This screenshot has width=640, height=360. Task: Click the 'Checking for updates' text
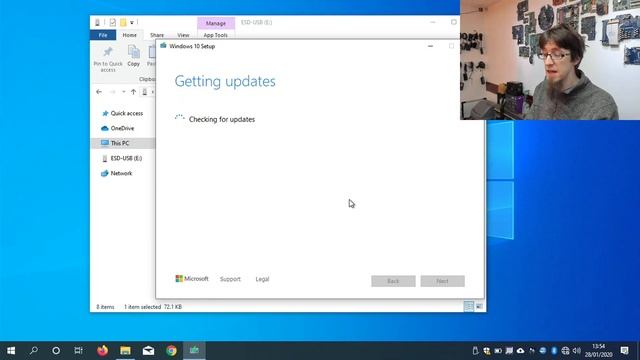coord(222,119)
